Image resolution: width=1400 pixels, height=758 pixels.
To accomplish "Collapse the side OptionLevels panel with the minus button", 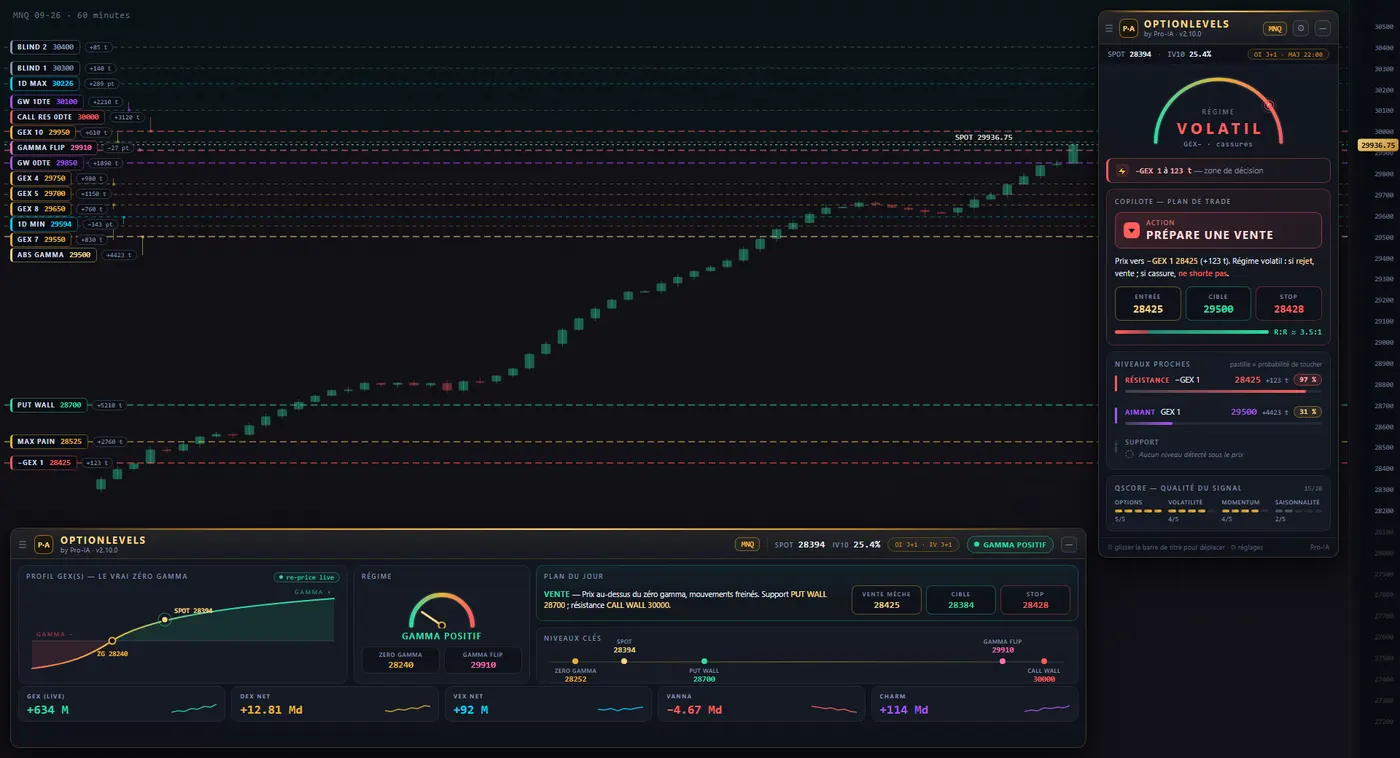I will (x=1322, y=28).
